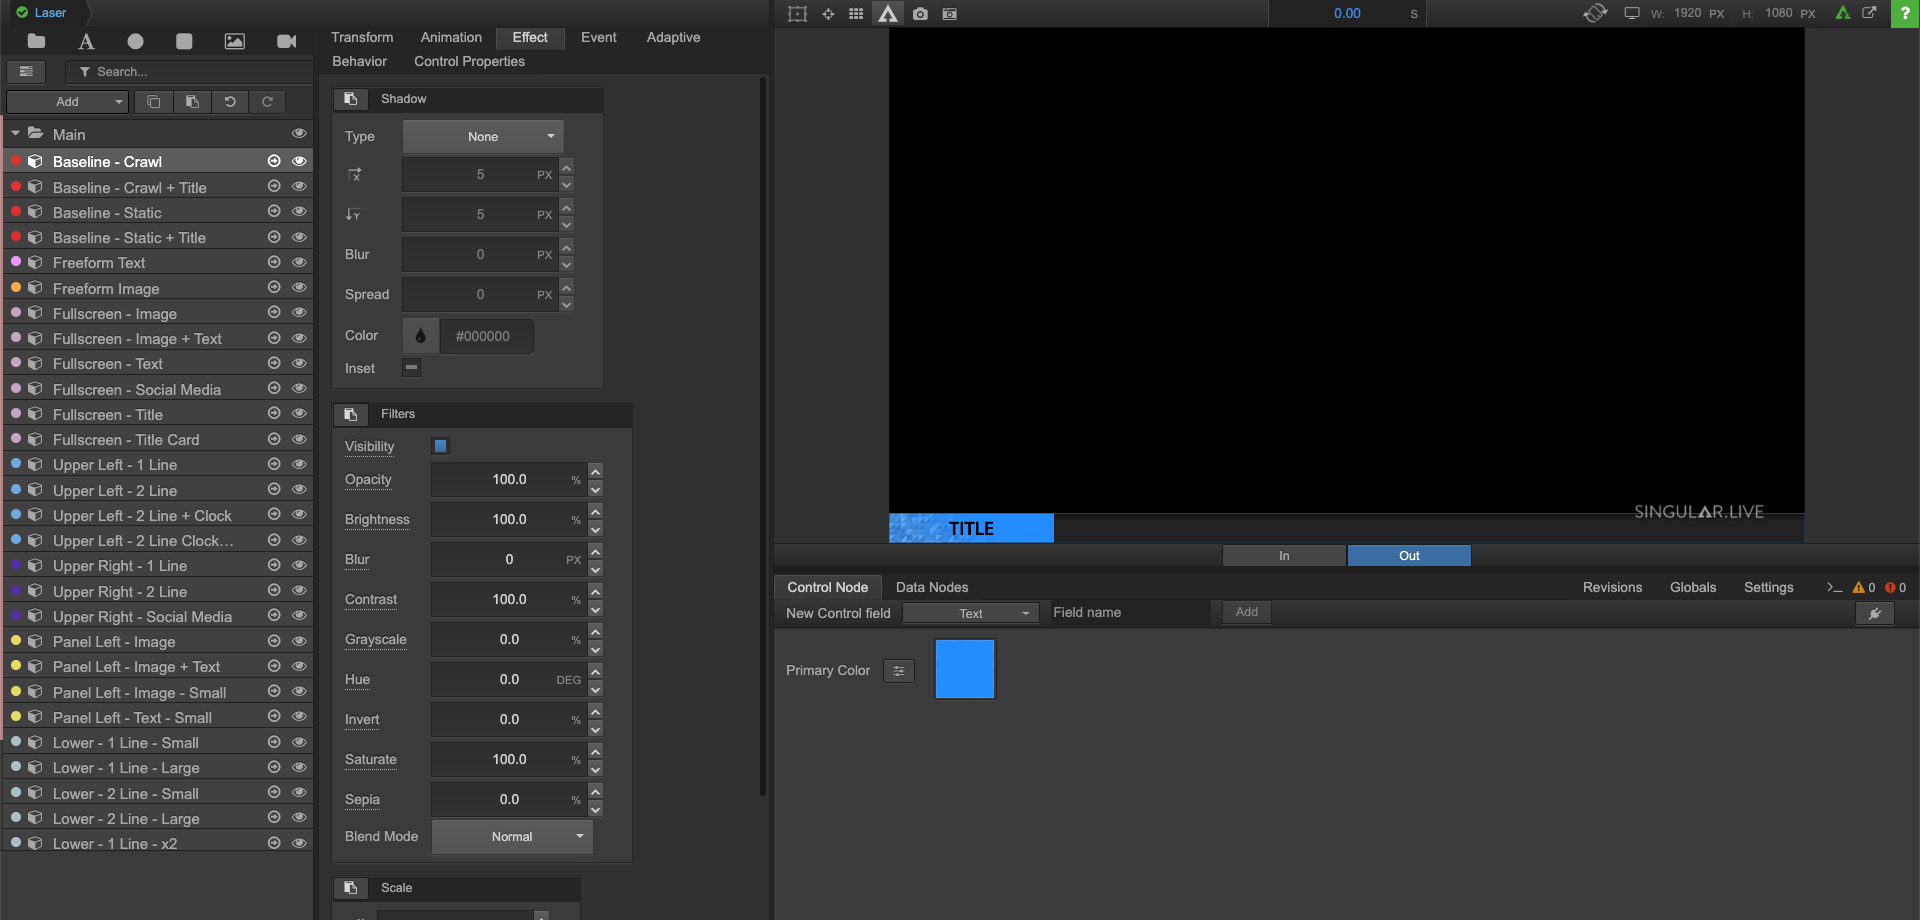Click the circle shape tool
Image resolution: width=1920 pixels, height=920 pixels.
(135, 41)
